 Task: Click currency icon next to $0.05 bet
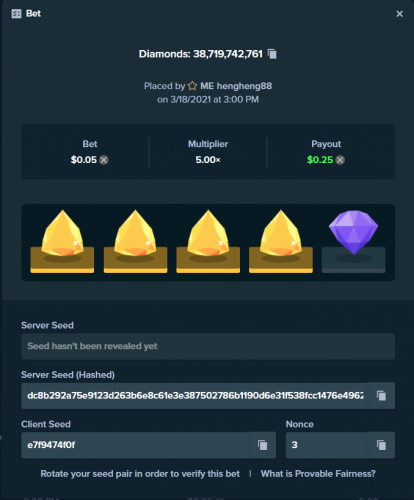104,160
